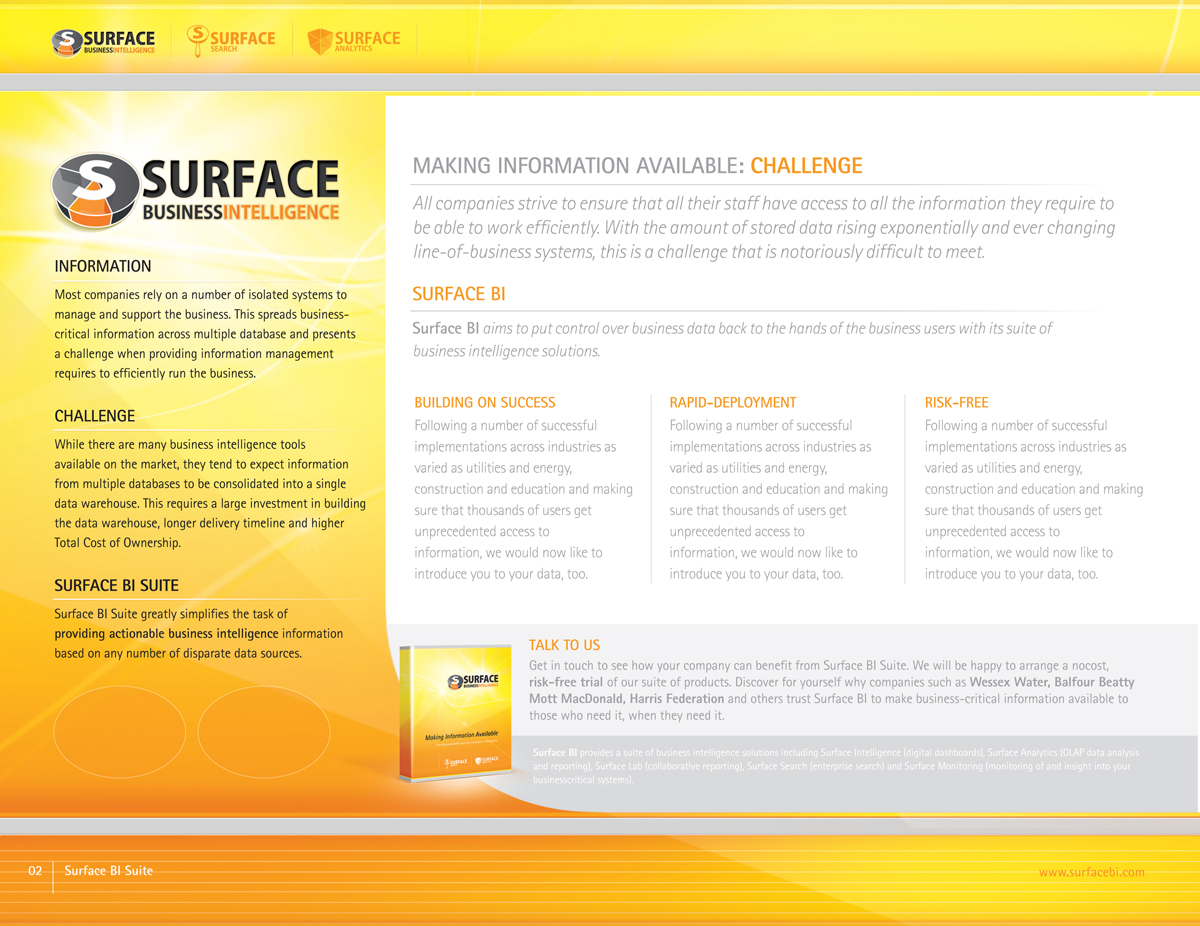Click the paragraph under RISK-FREE
The image size is (1200, 926).
1034,500
